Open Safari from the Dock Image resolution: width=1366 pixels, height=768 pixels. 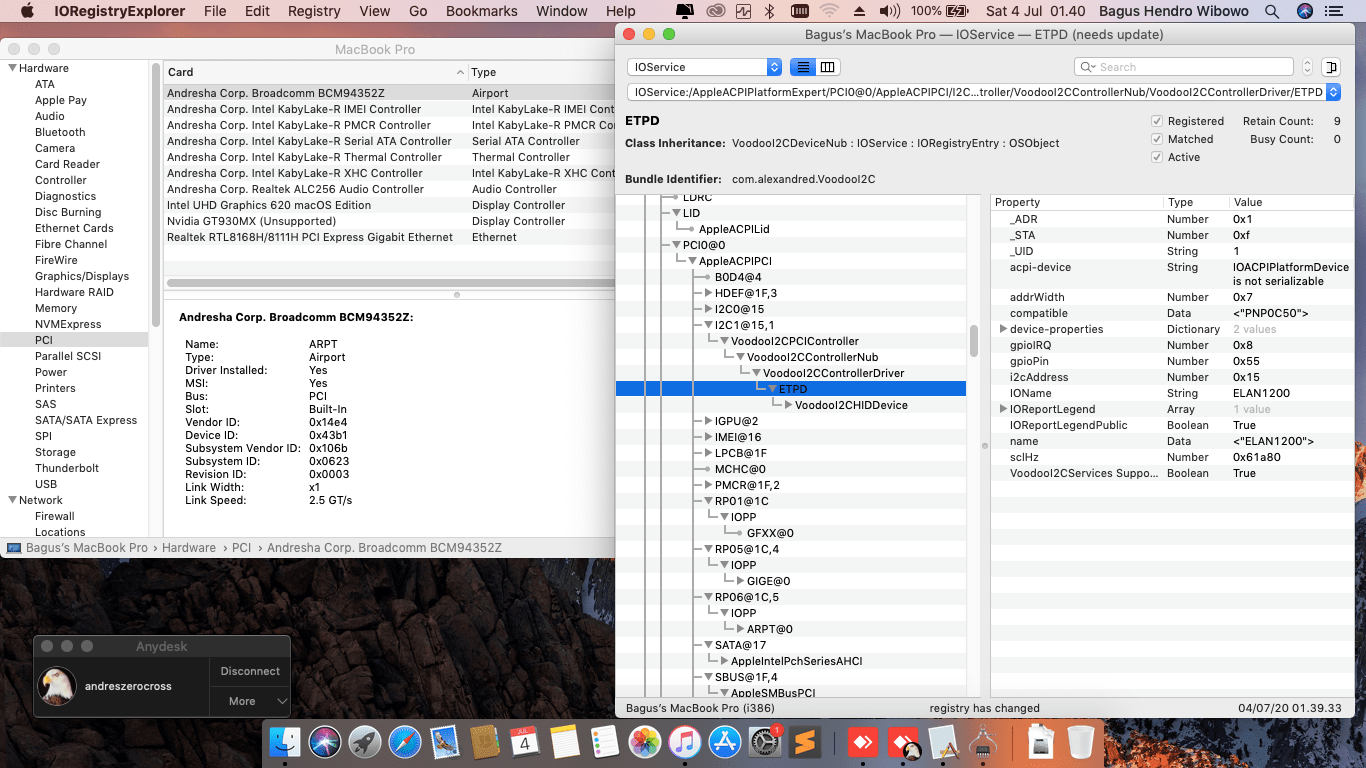(x=405, y=743)
